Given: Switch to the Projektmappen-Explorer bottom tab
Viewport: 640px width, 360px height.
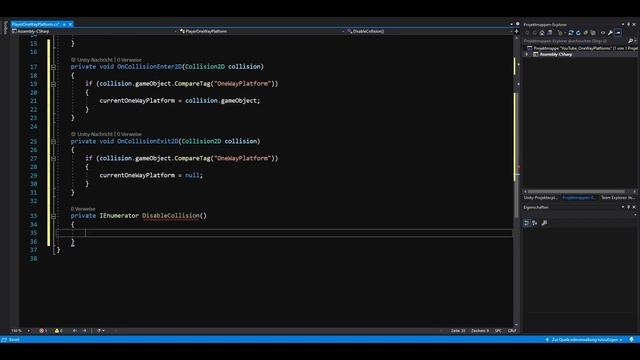Looking at the screenshot, I should click(x=579, y=198).
